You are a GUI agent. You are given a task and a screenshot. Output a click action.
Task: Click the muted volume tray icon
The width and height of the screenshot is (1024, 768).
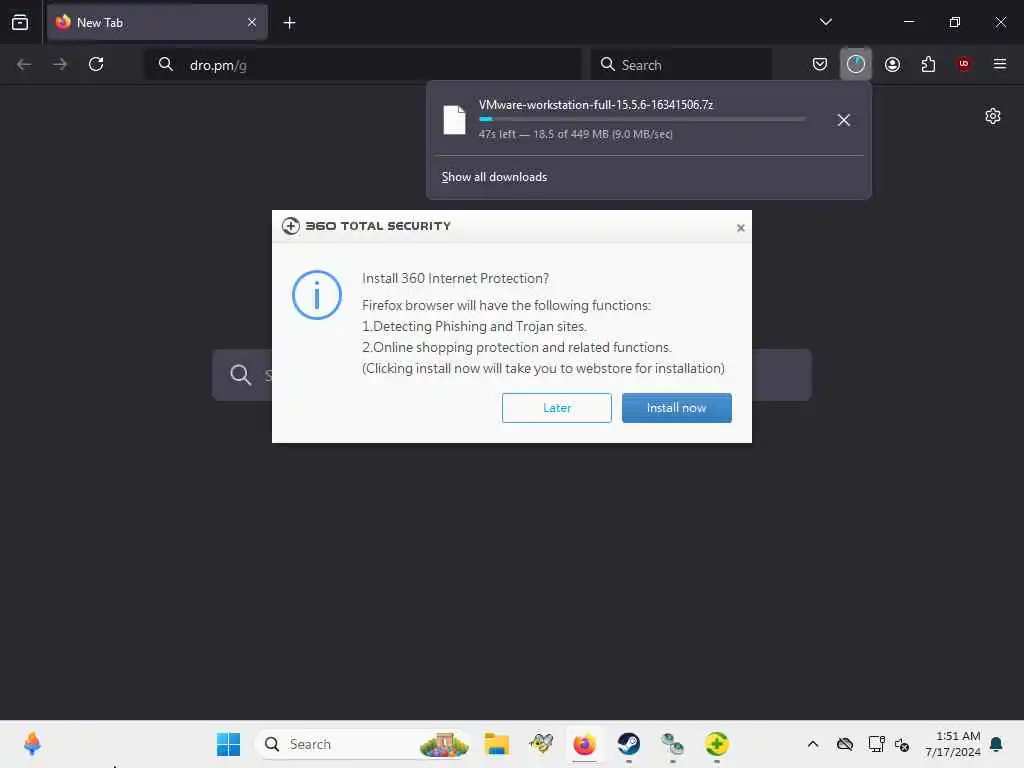903,744
